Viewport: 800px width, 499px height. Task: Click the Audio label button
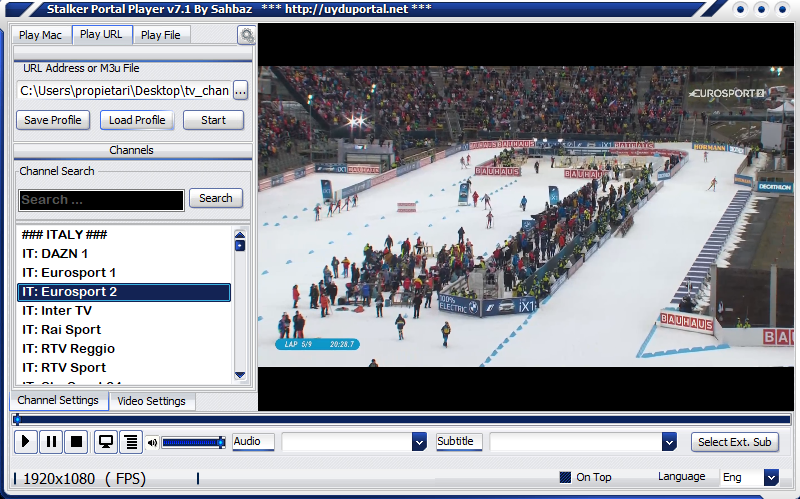point(253,441)
